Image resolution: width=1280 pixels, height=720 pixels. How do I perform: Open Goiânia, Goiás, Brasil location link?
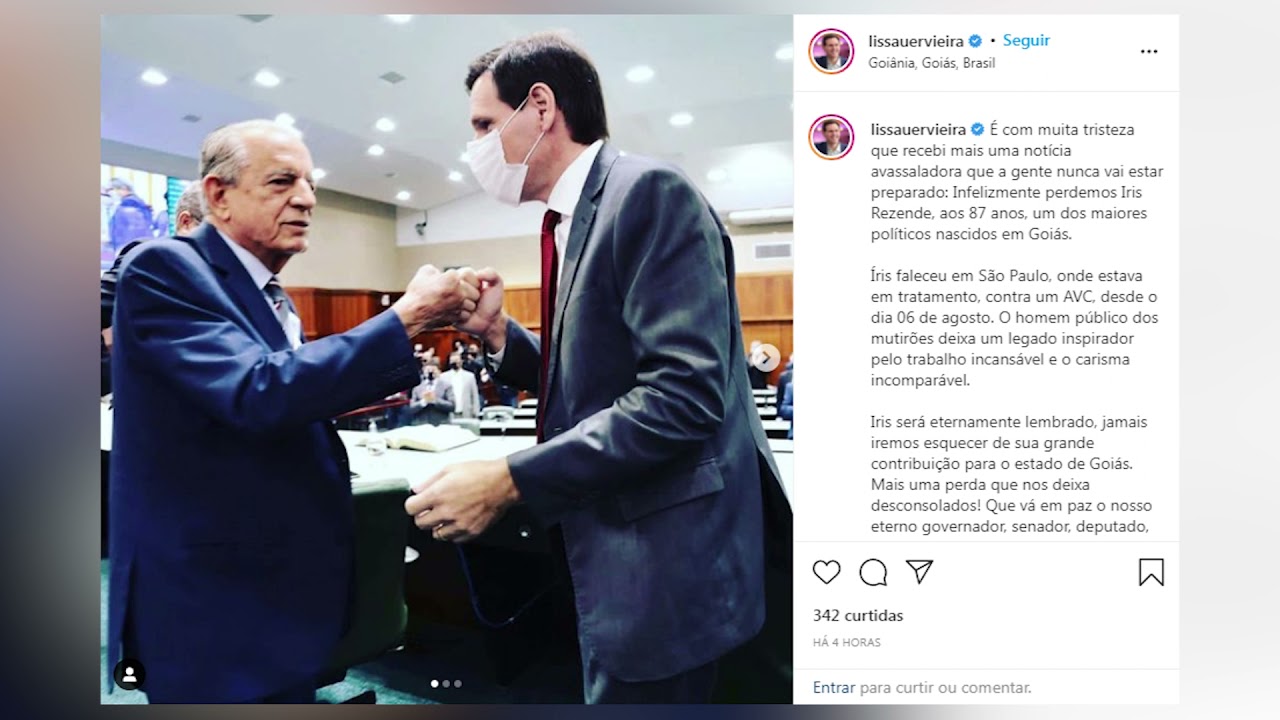coord(932,63)
